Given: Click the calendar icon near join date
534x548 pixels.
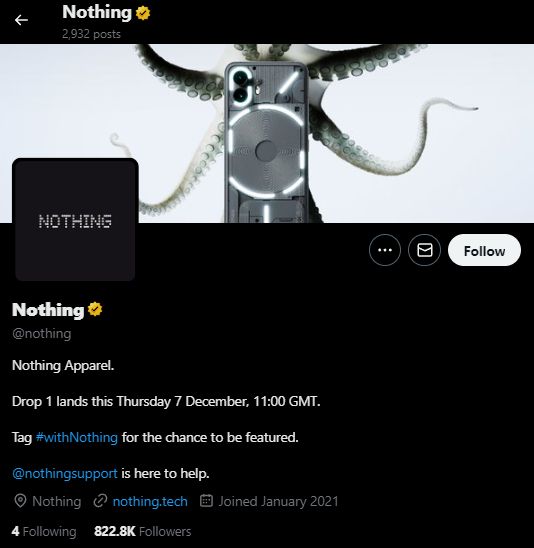Looking at the screenshot, I should tap(206, 501).
